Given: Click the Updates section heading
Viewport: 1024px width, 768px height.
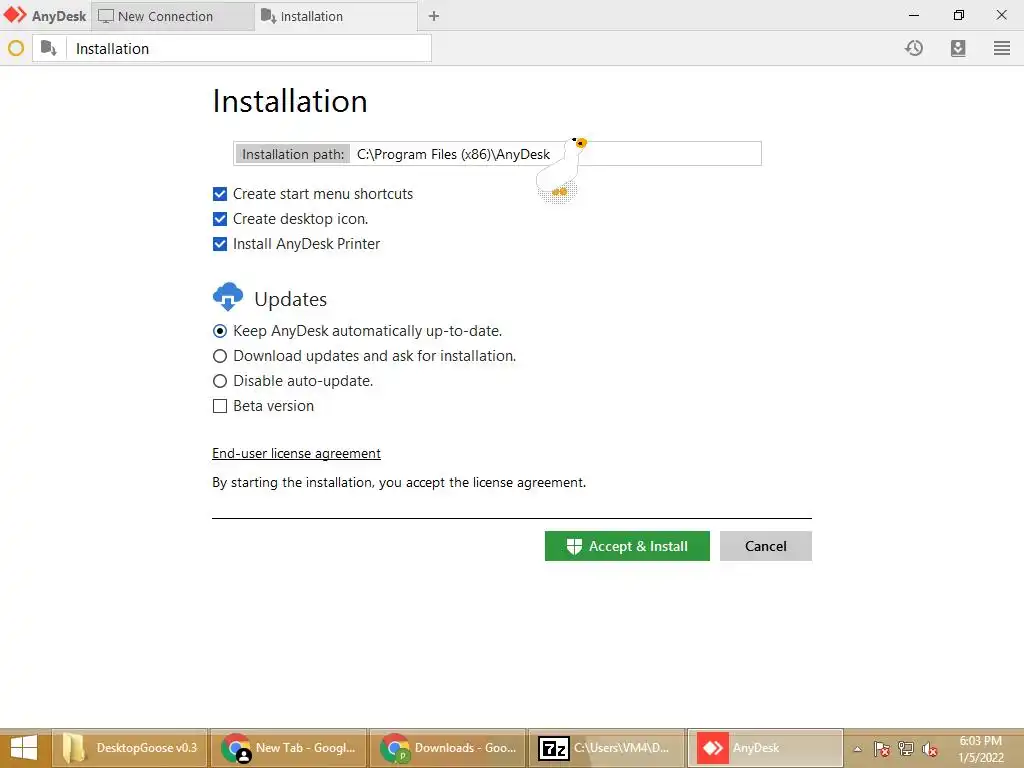Looking at the screenshot, I should point(291,299).
